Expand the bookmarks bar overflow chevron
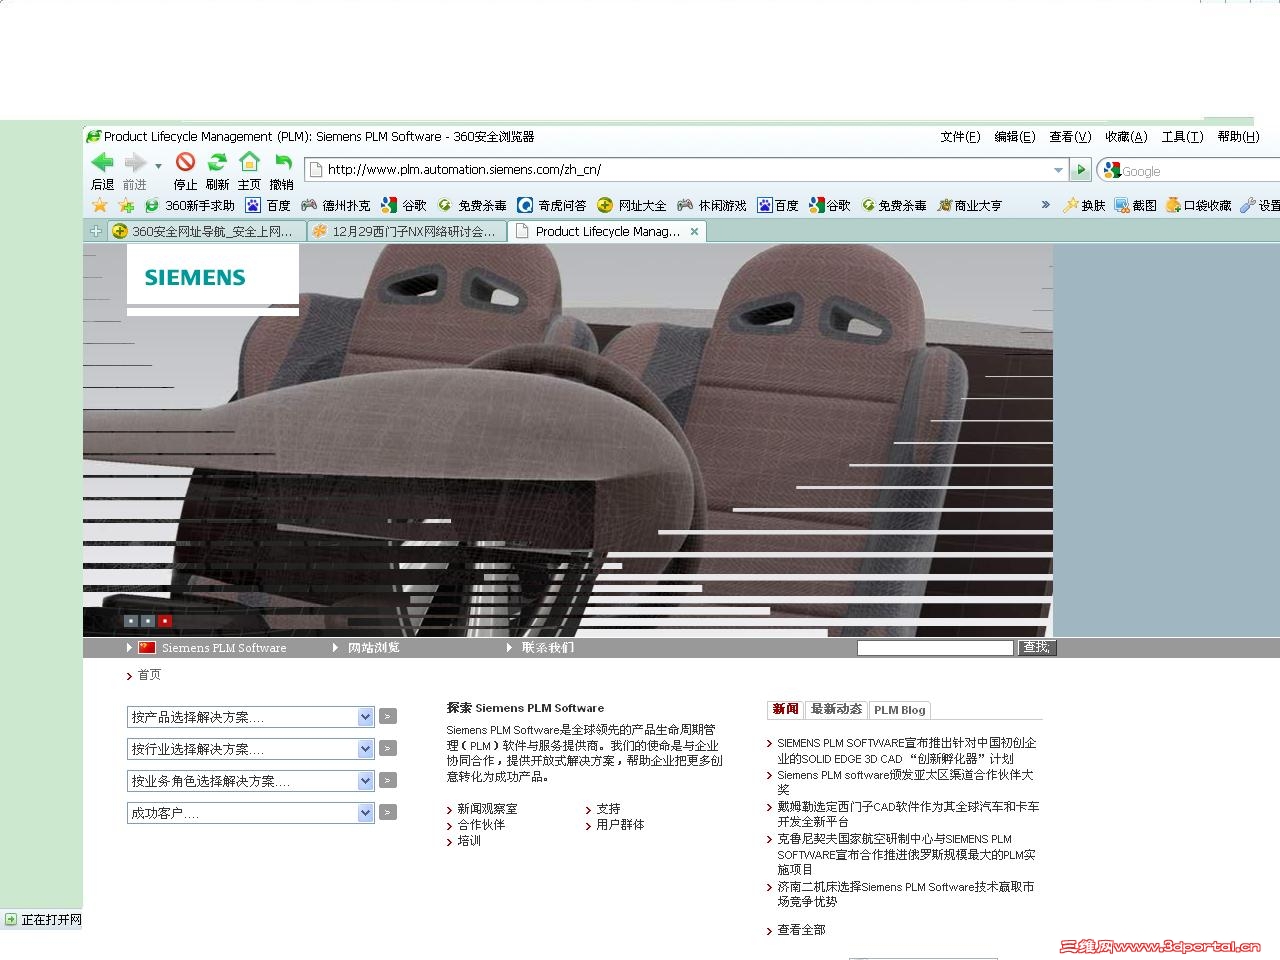 coord(1046,205)
